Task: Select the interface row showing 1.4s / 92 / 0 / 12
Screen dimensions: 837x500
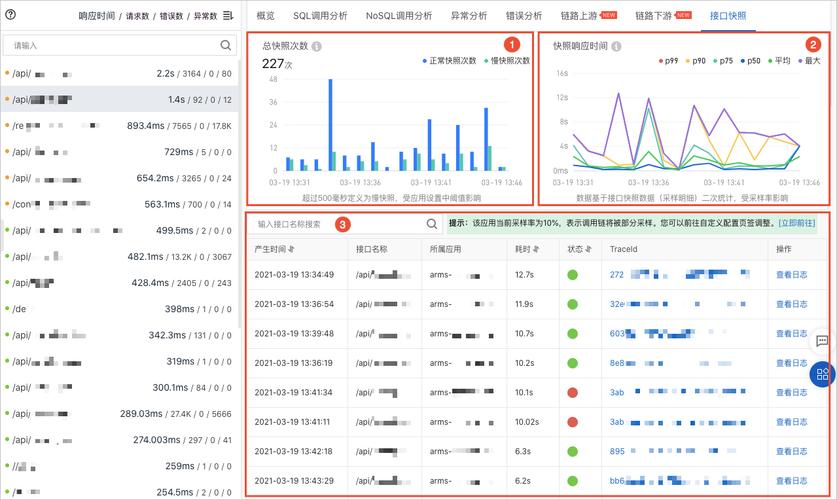Action: point(120,99)
